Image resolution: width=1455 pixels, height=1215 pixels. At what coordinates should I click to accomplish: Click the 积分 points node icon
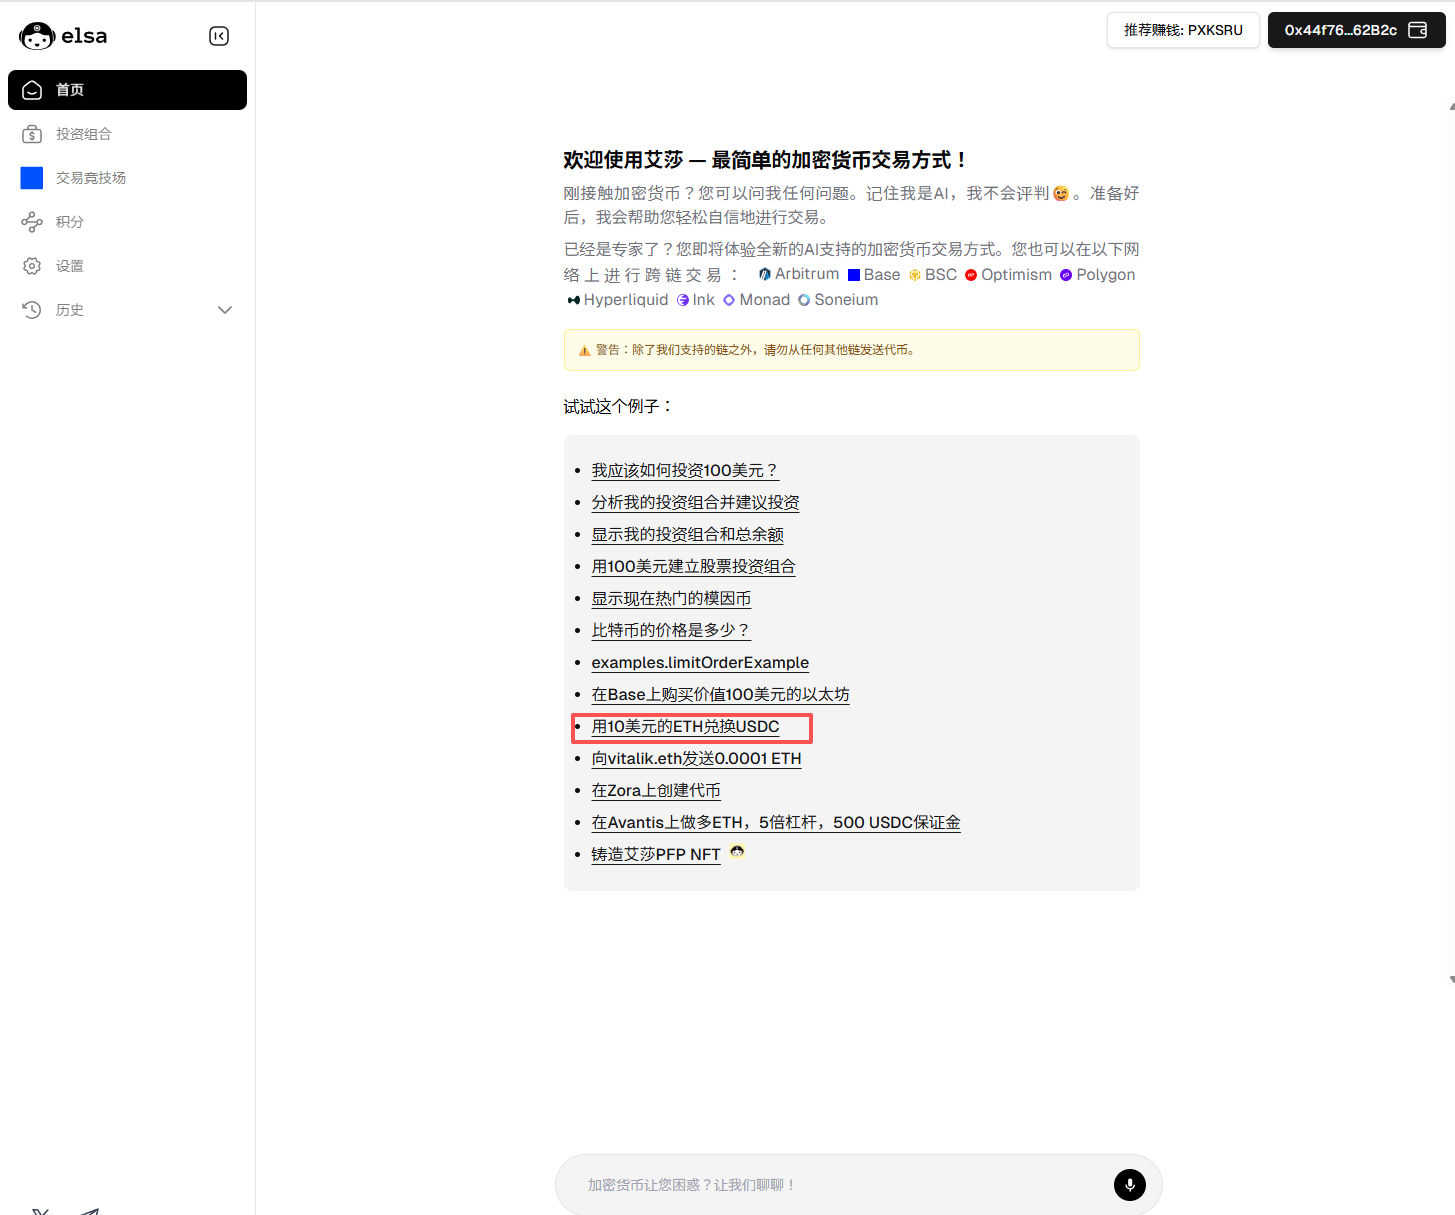point(32,221)
